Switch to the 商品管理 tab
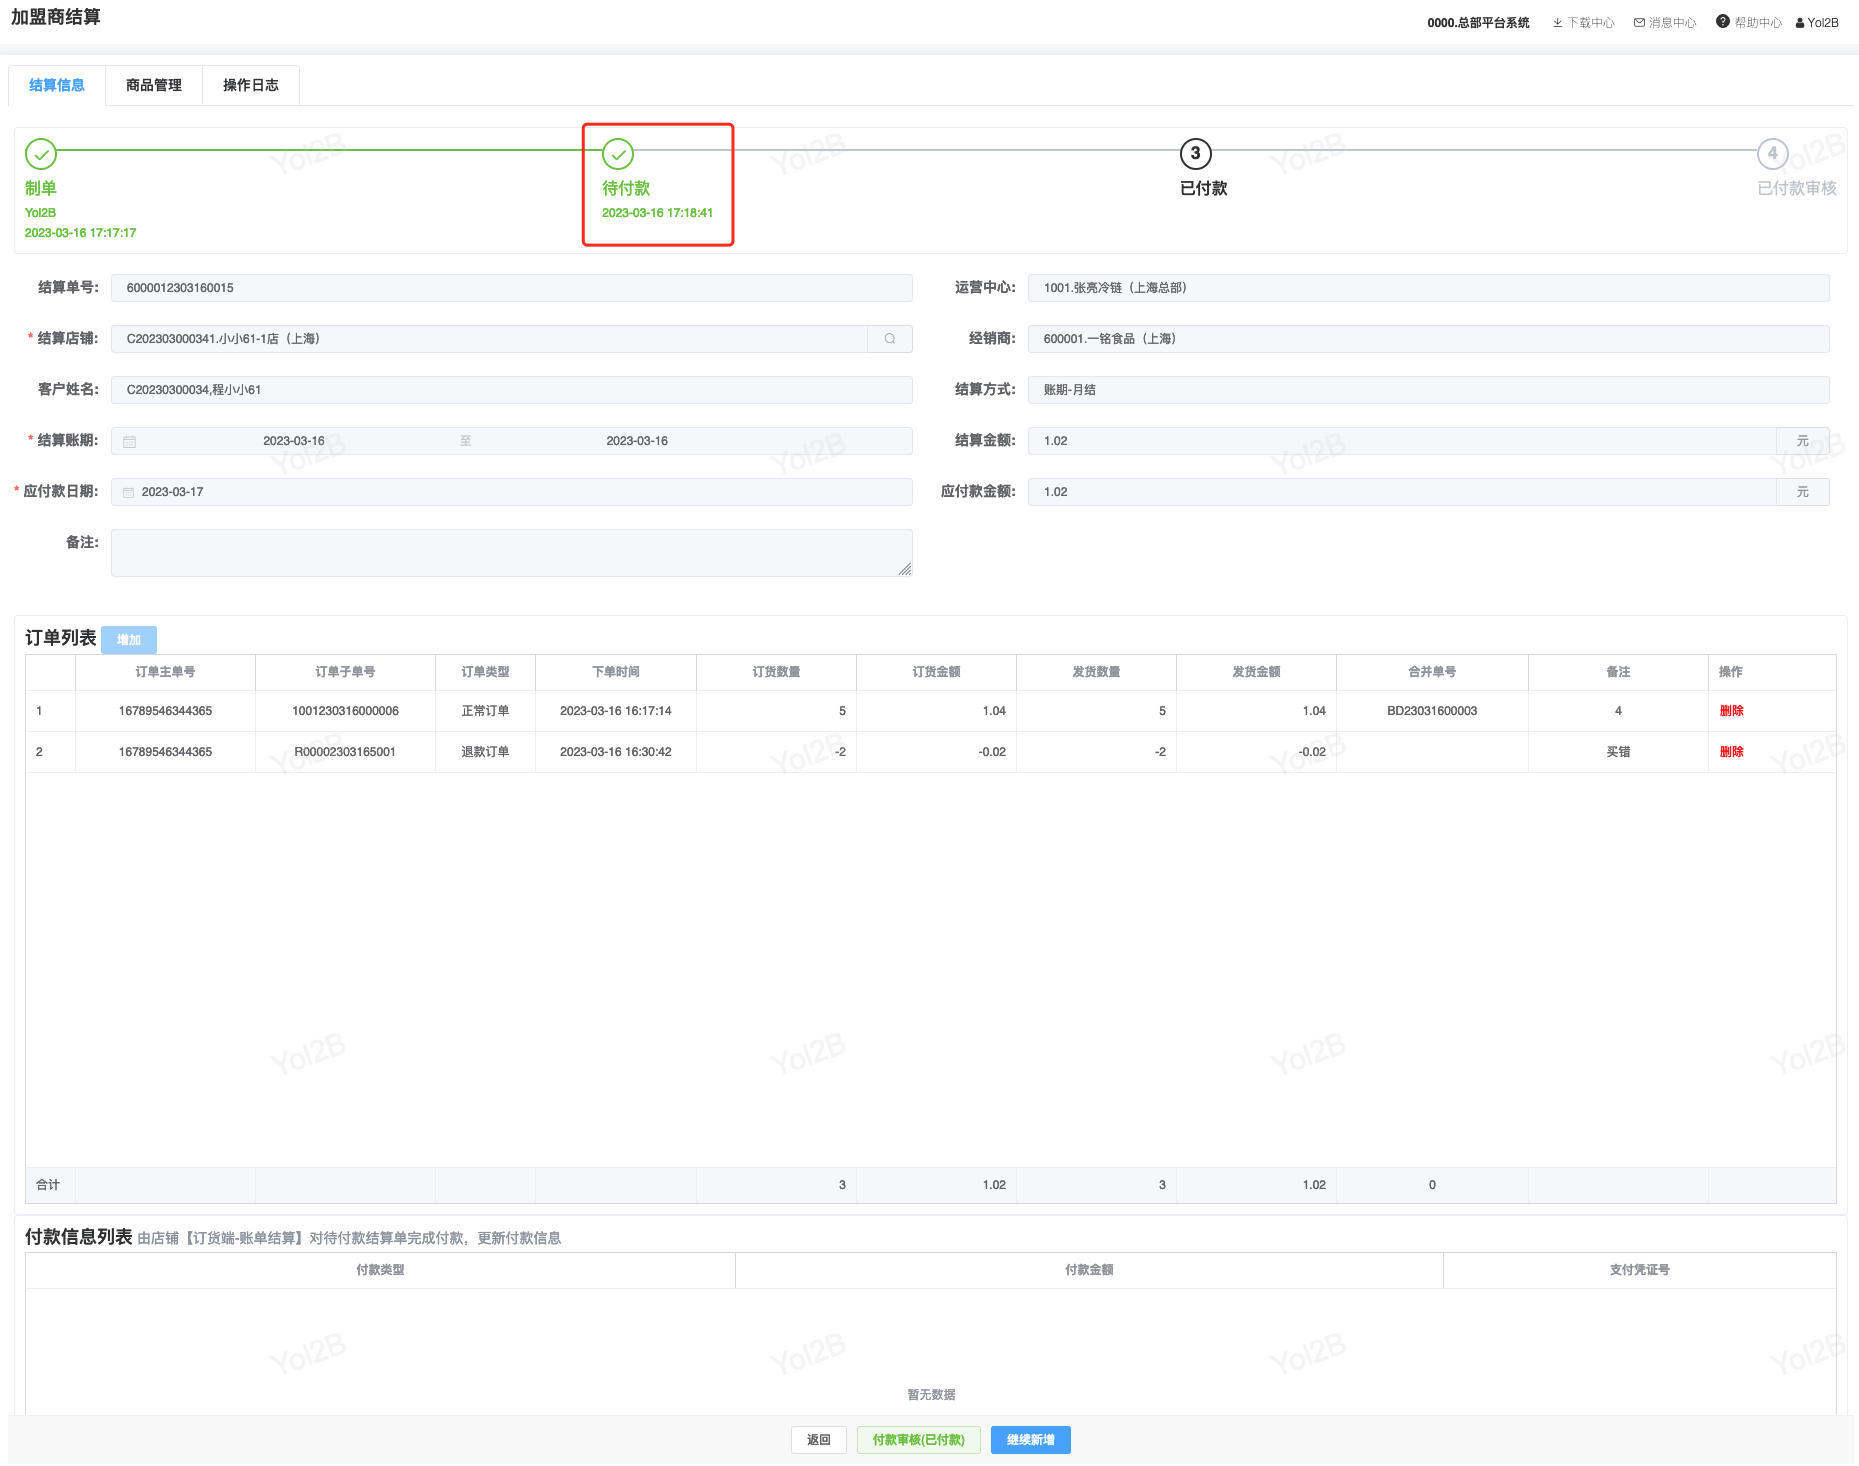The height and width of the screenshot is (1466, 1859). [154, 86]
